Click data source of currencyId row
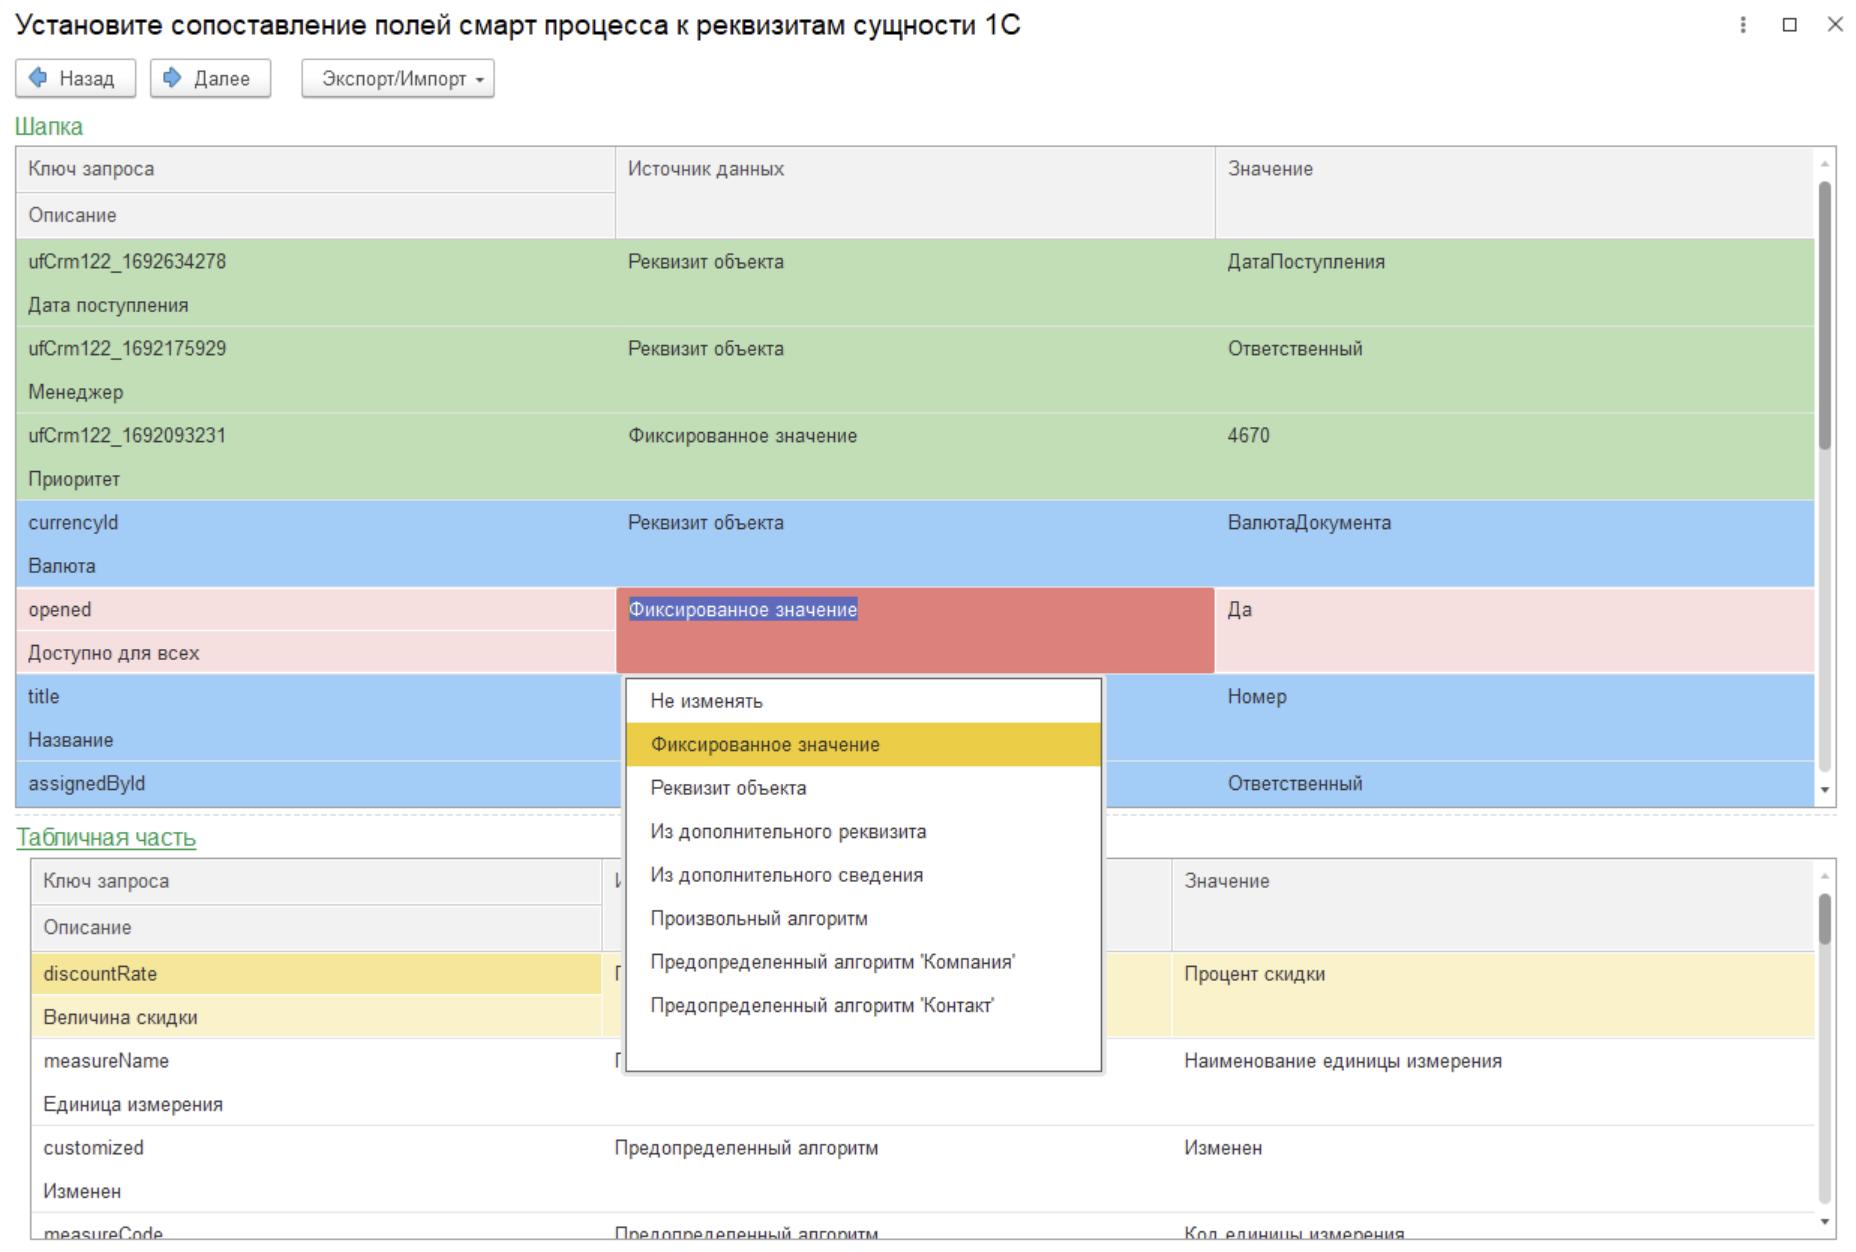 (915, 544)
